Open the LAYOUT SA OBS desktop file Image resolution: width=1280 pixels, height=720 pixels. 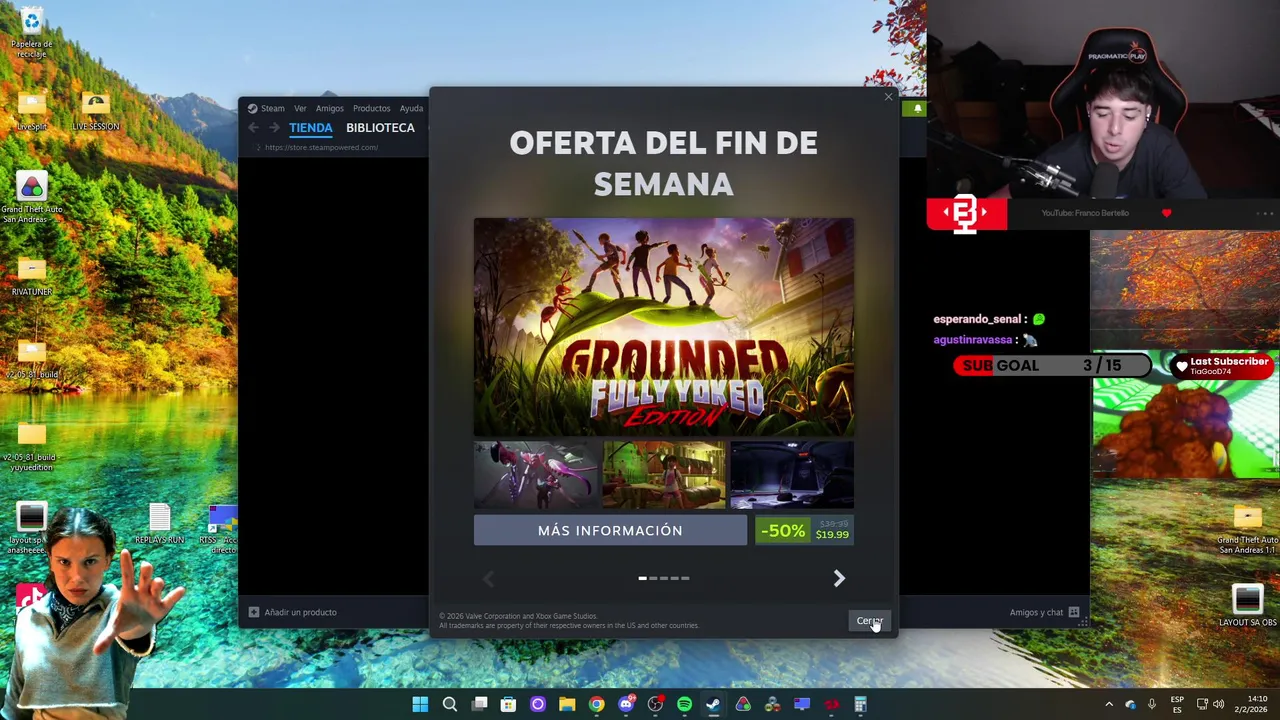(1247, 606)
